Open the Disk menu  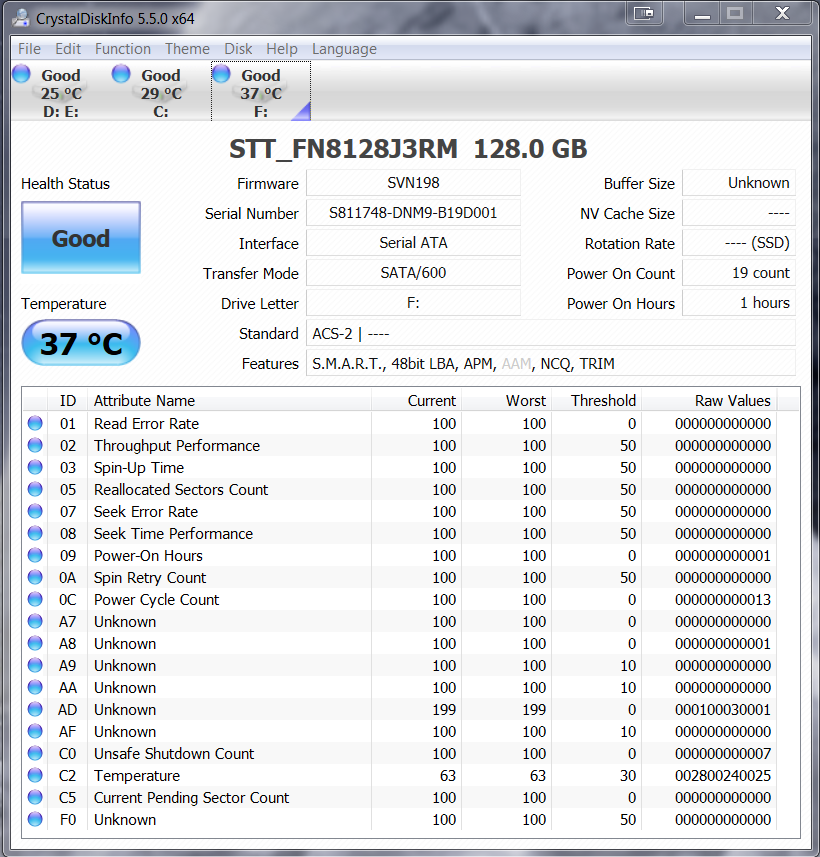pos(238,49)
